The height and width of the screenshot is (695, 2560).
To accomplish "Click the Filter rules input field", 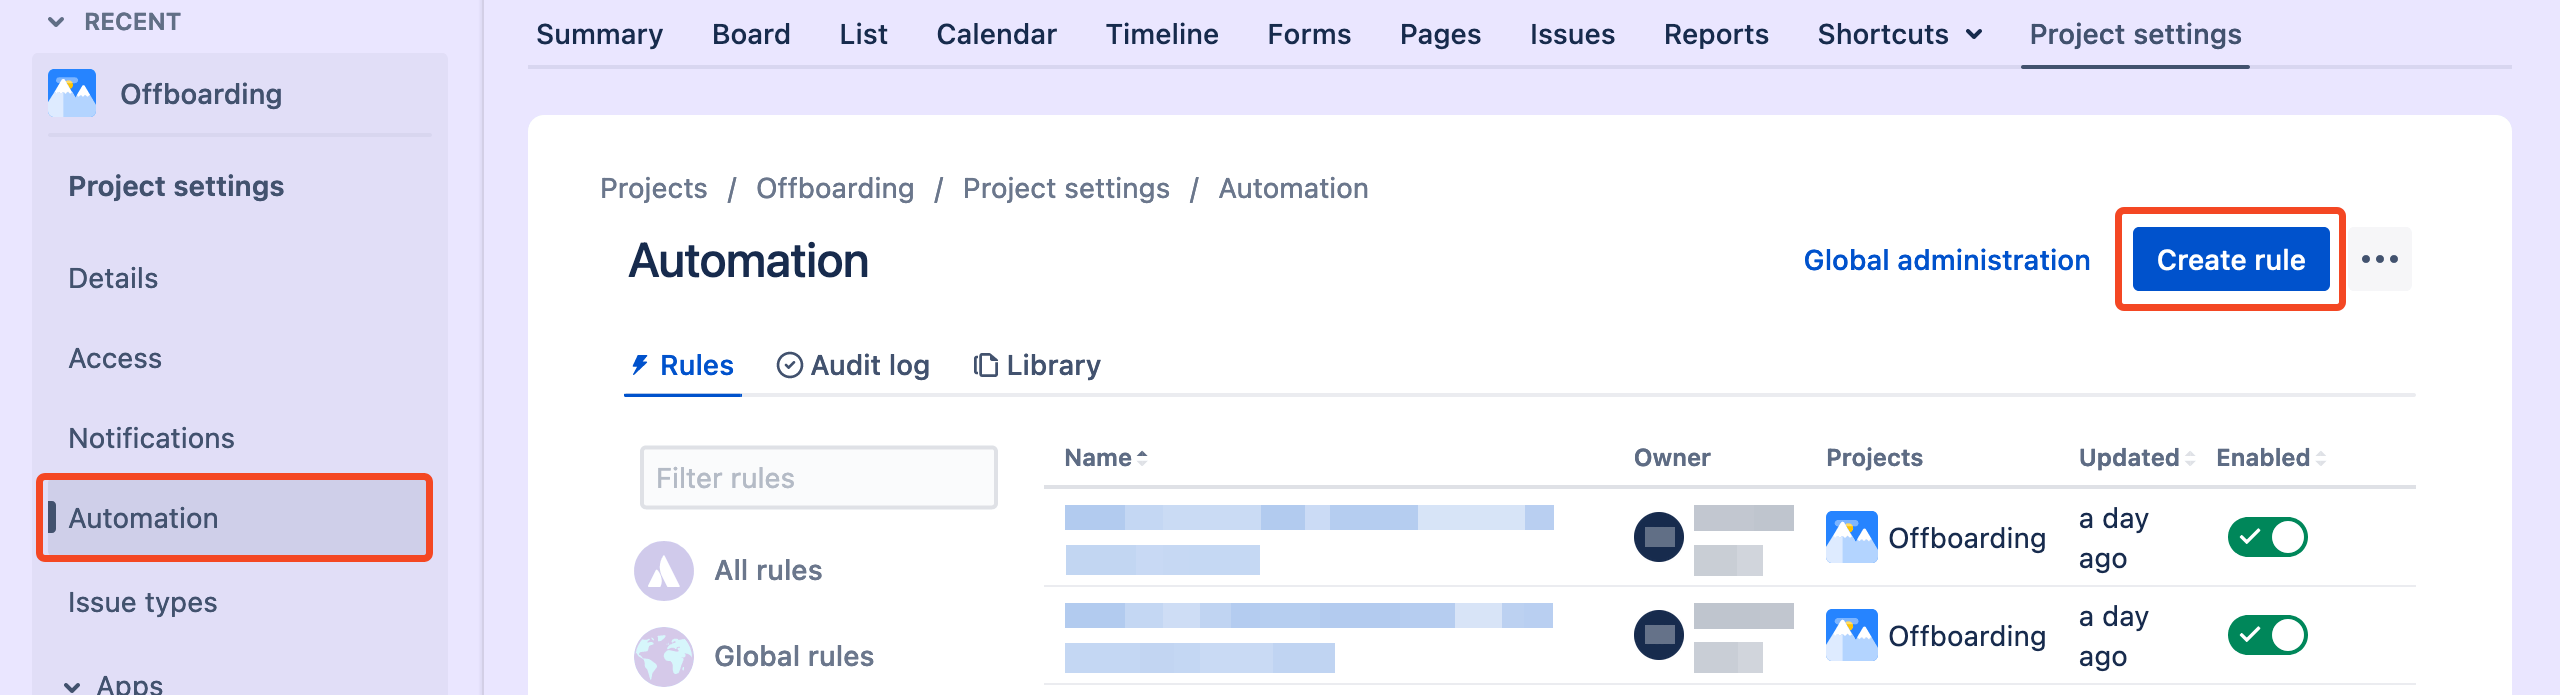I will click(819, 478).
